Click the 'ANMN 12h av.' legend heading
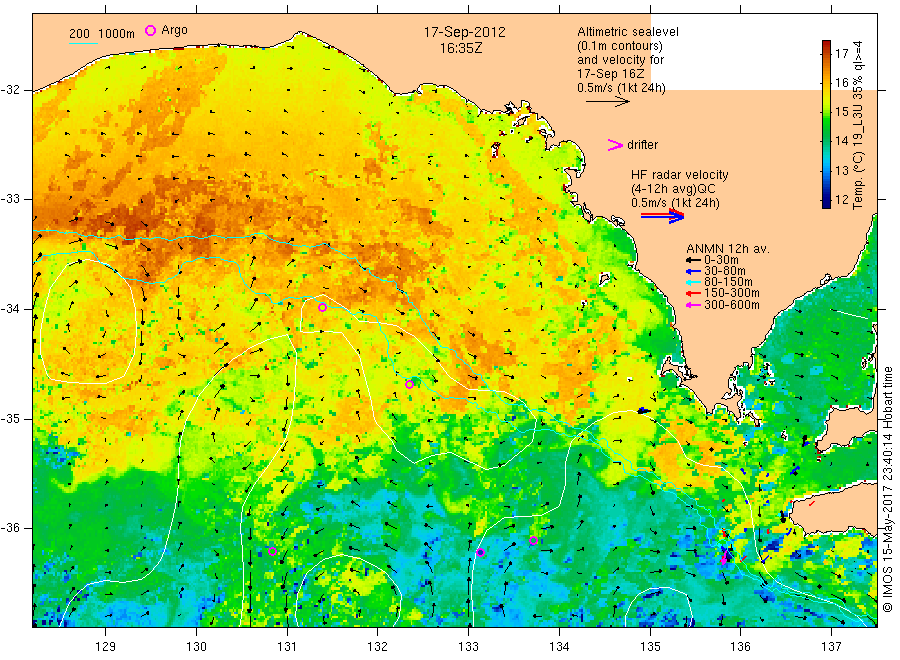This screenshot has height=660, width=900. (728, 249)
